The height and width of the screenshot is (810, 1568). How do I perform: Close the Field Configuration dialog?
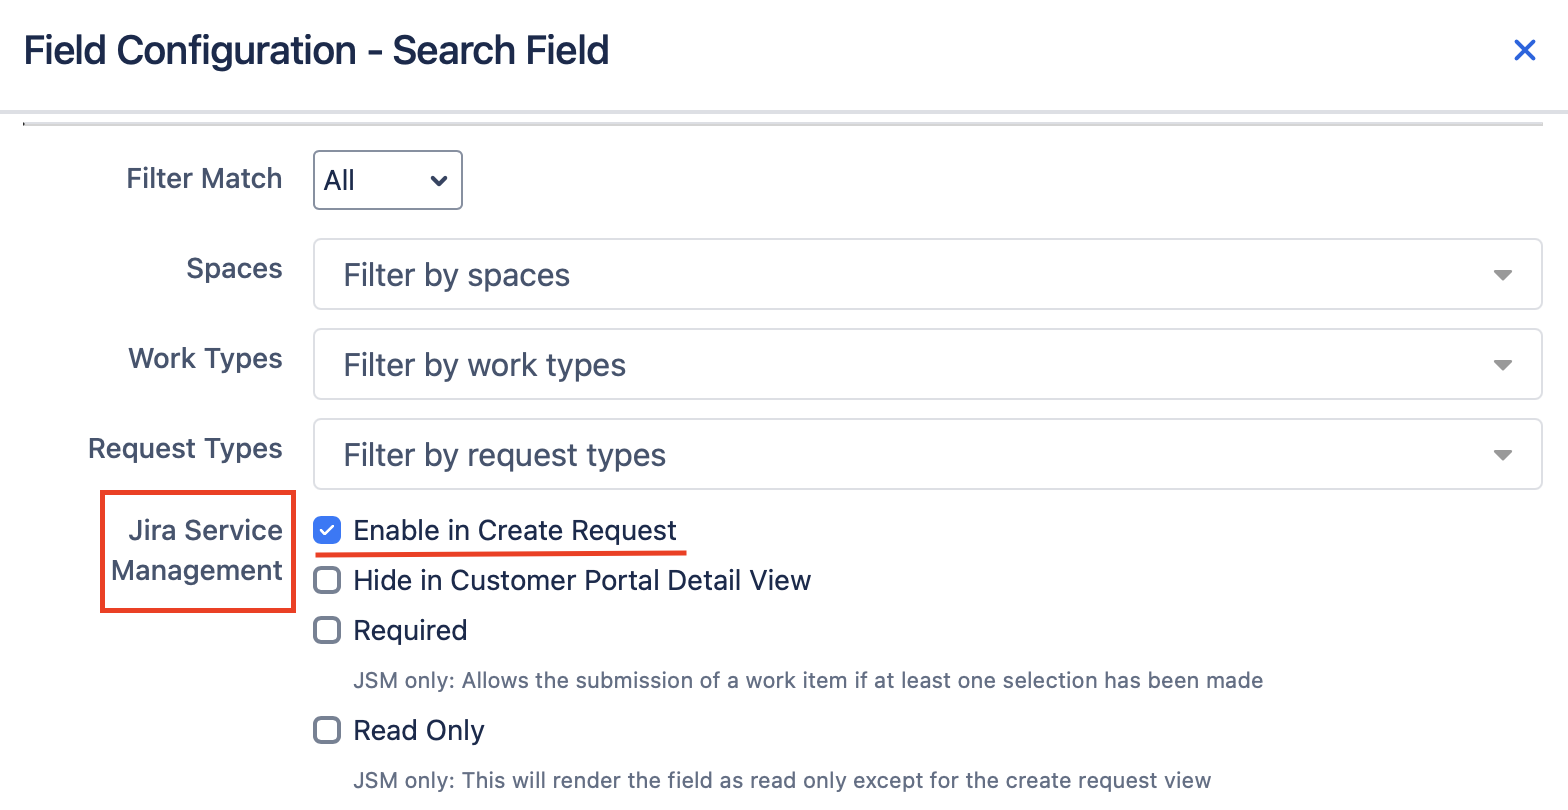(x=1524, y=50)
